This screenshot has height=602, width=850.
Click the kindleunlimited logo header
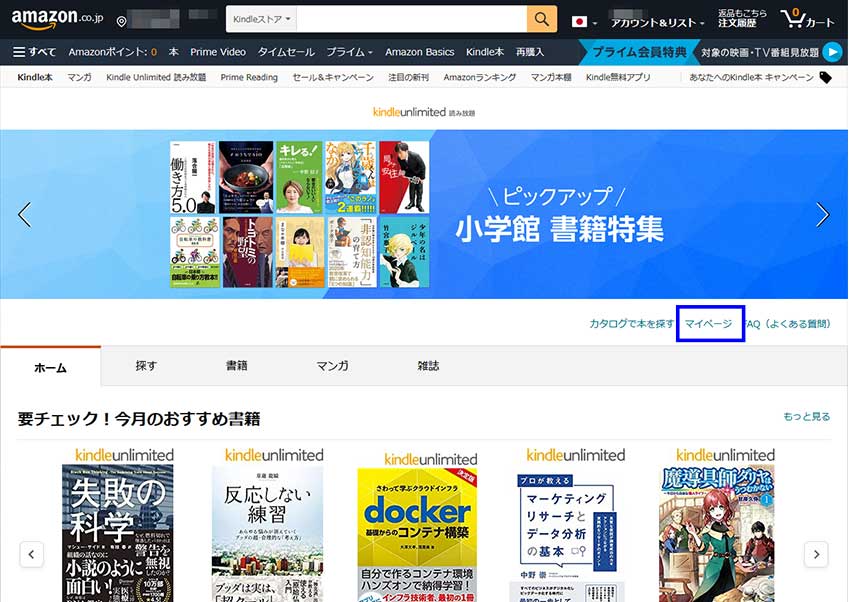pyautogui.click(x=424, y=112)
